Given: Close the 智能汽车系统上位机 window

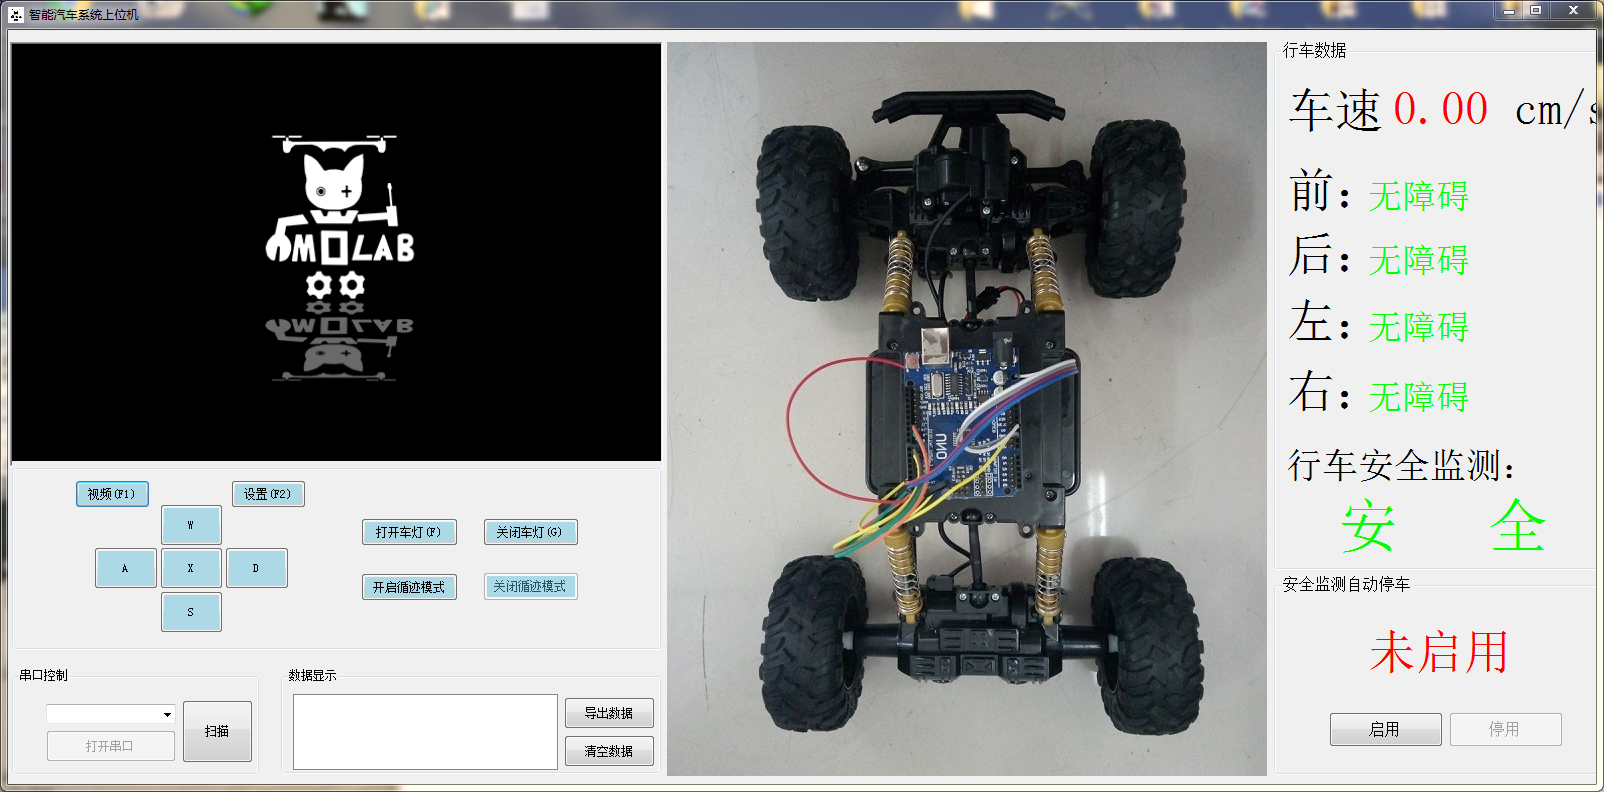Looking at the screenshot, I should [1573, 10].
